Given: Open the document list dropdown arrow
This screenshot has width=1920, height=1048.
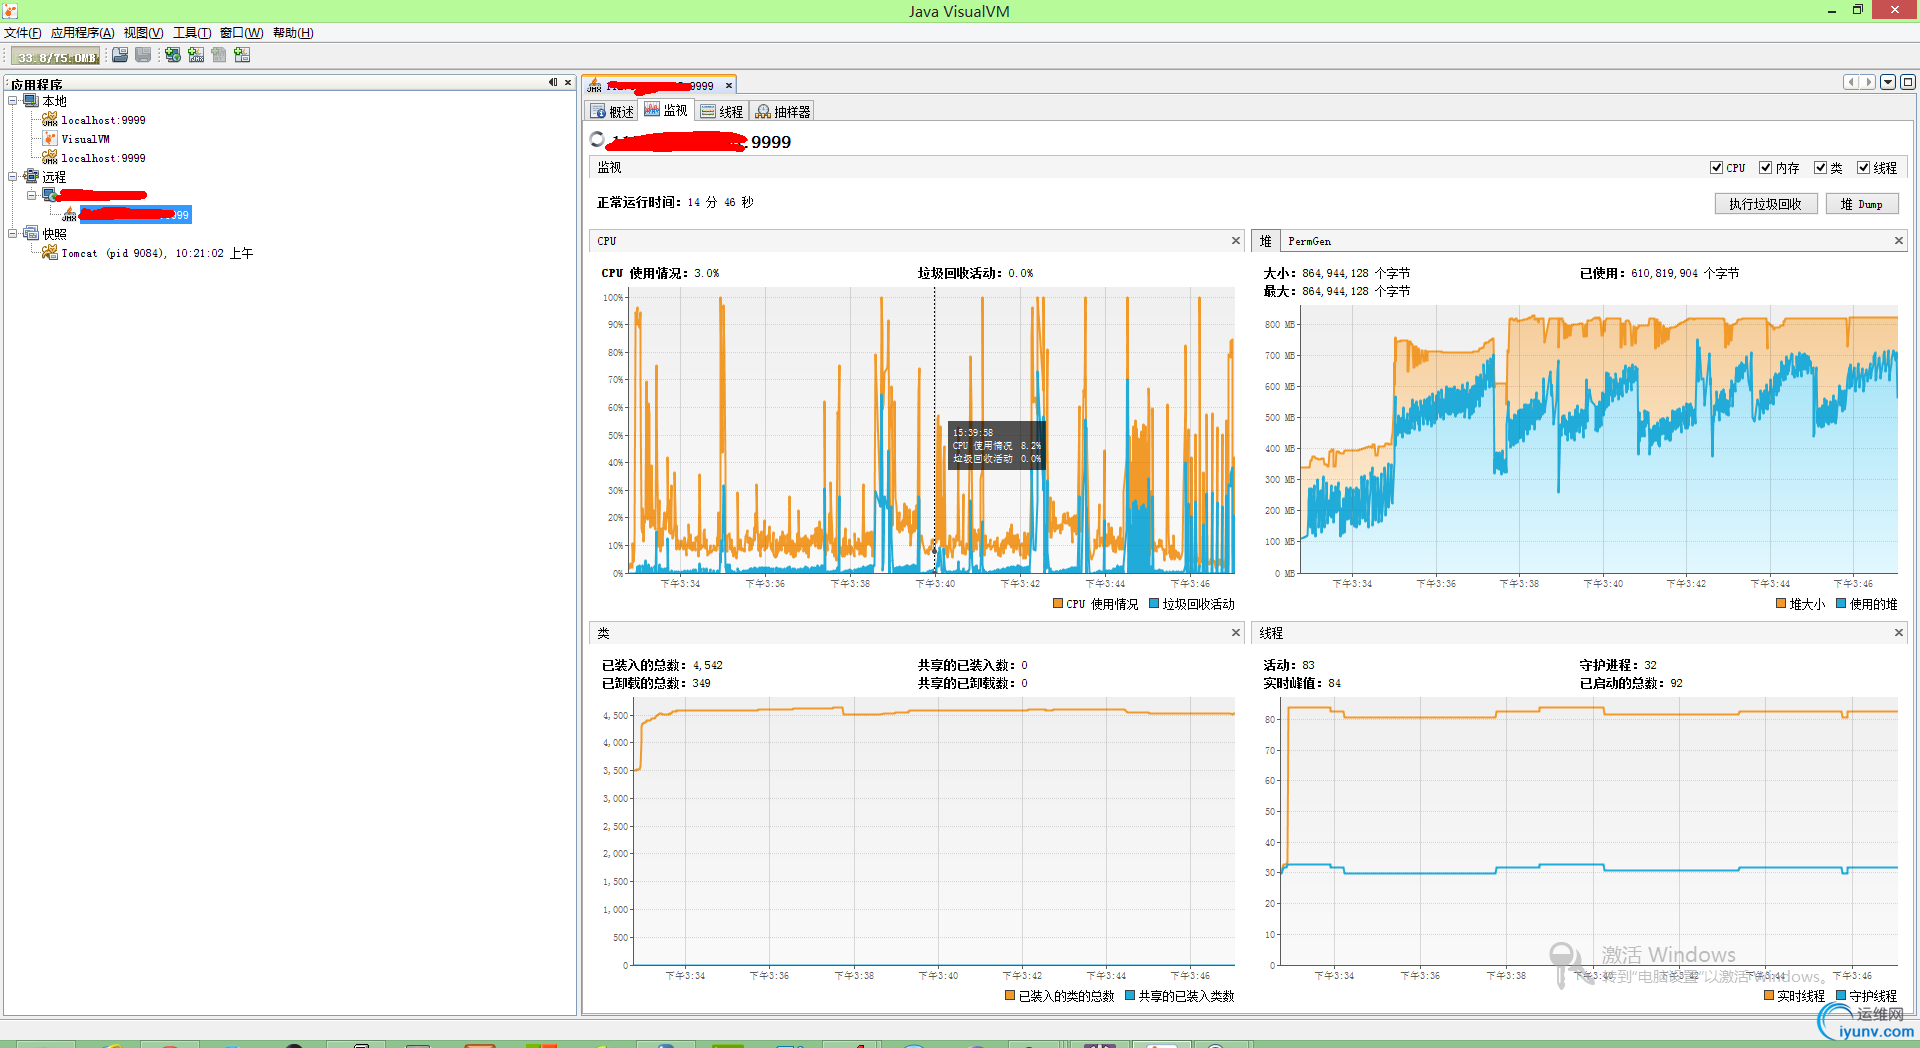Looking at the screenshot, I should point(1888,82).
